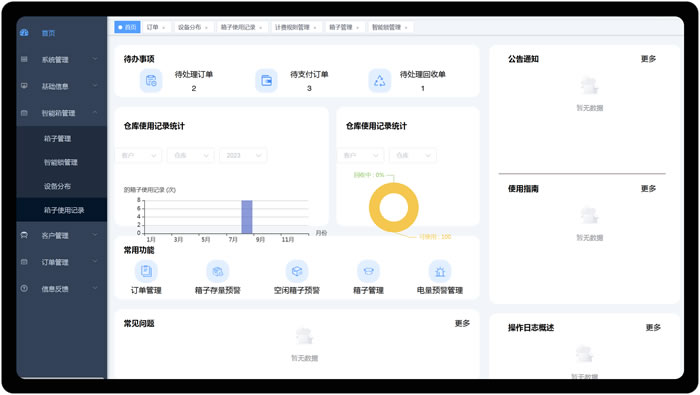The width and height of the screenshot is (700, 395).
Task: Click the 基础信息 sidebar icon
Action: coord(24,86)
